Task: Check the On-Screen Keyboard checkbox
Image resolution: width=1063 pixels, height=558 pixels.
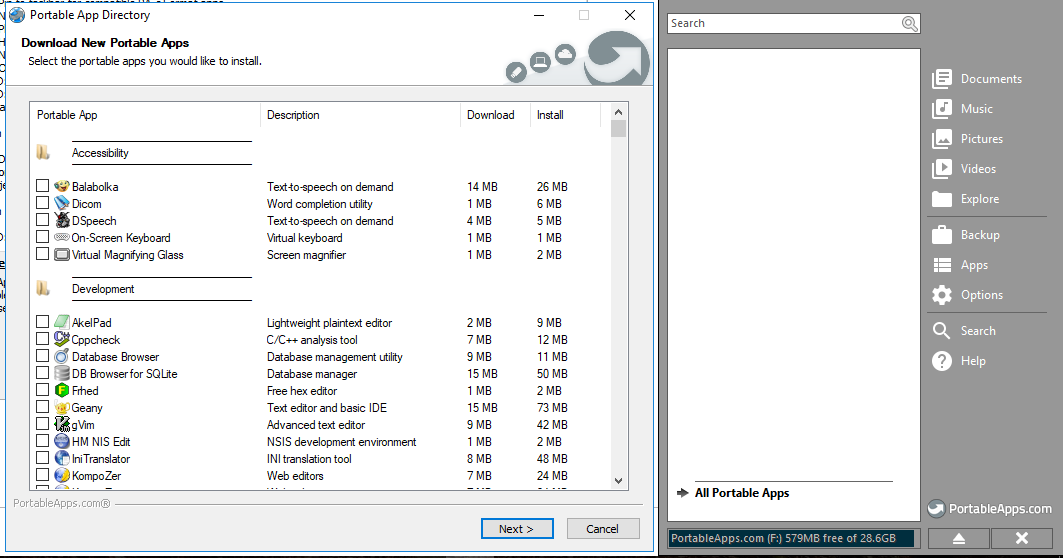Action: (43, 237)
